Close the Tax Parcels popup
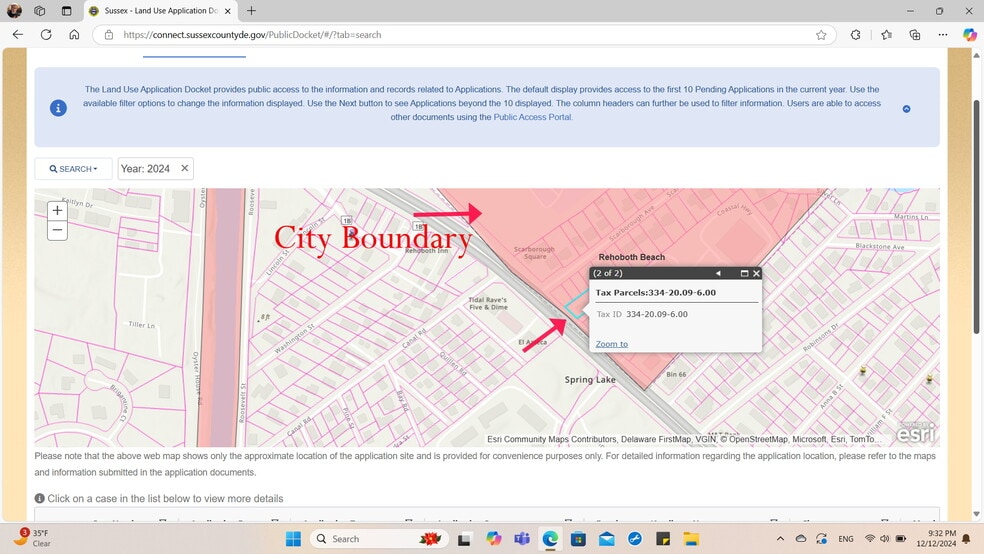The height and width of the screenshot is (554, 984). [x=756, y=273]
